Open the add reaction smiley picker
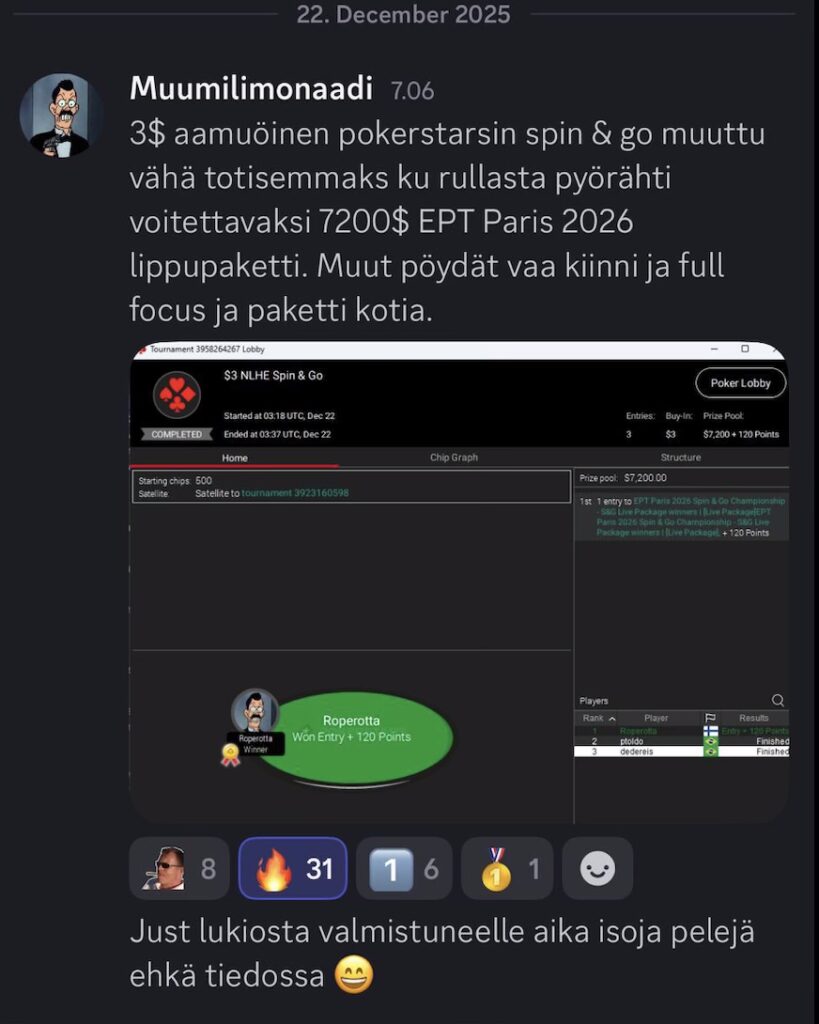Viewport: 819px width, 1024px height. pyautogui.click(x=597, y=869)
